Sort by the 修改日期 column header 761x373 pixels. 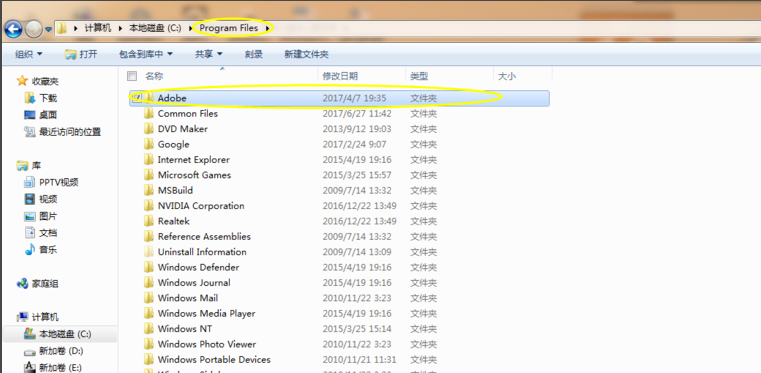(x=340, y=76)
